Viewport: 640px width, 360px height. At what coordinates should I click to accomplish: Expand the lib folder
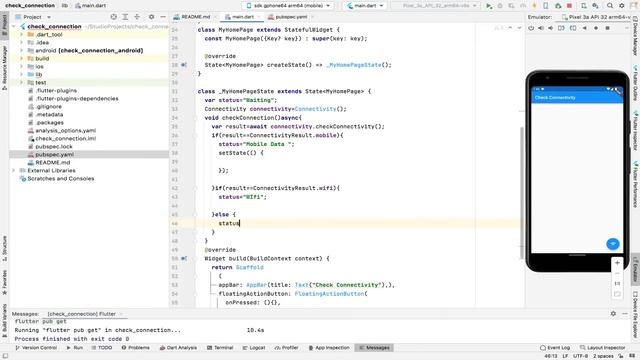tap(22, 74)
